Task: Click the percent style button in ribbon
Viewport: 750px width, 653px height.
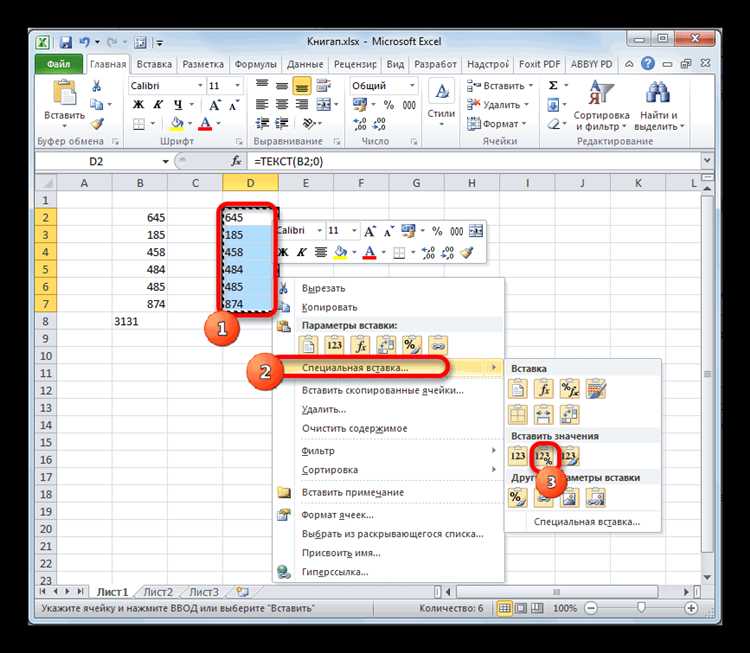Action: [389, 105]
